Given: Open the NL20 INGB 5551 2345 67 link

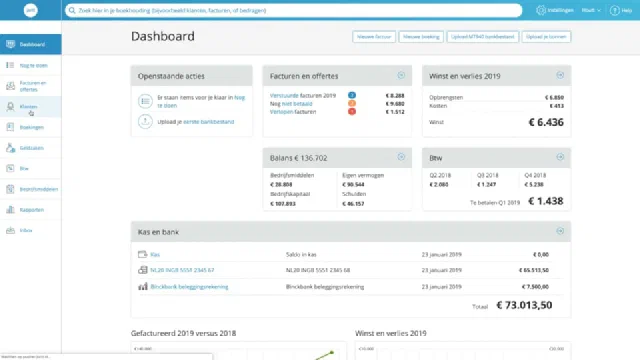Looking at the screenshot, I should tap(182, 270).
